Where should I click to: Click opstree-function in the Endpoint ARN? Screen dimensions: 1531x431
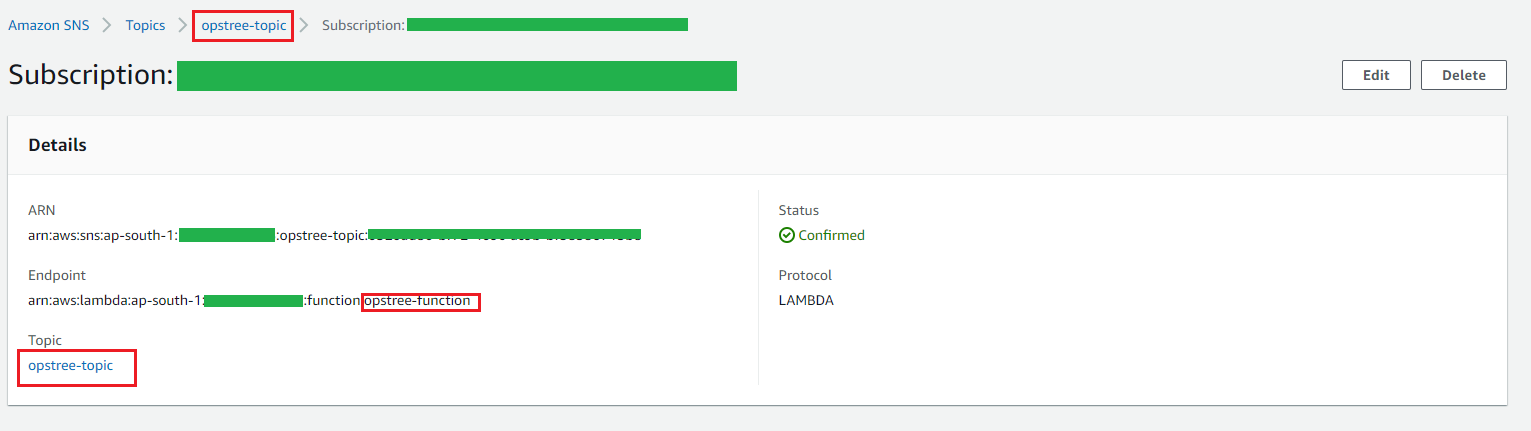click(418, 301)
